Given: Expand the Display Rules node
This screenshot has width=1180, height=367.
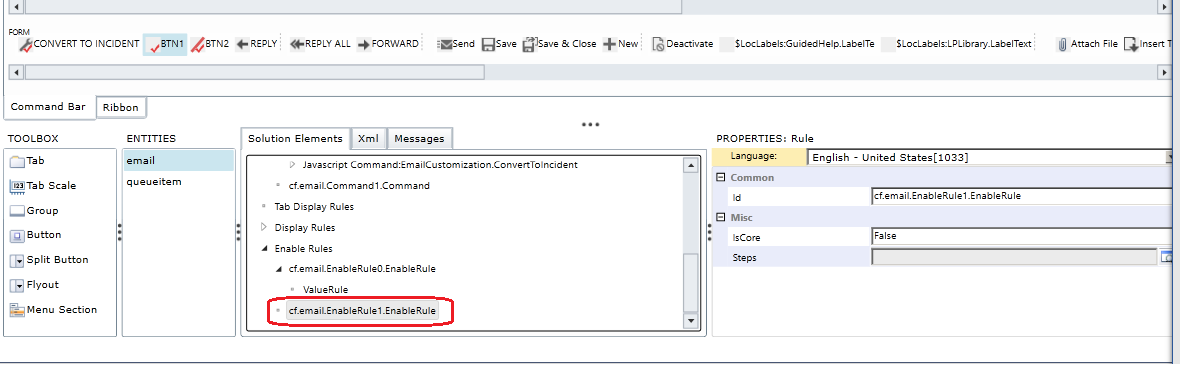Looking at the screenshot, I should click(x=263, y=227).
